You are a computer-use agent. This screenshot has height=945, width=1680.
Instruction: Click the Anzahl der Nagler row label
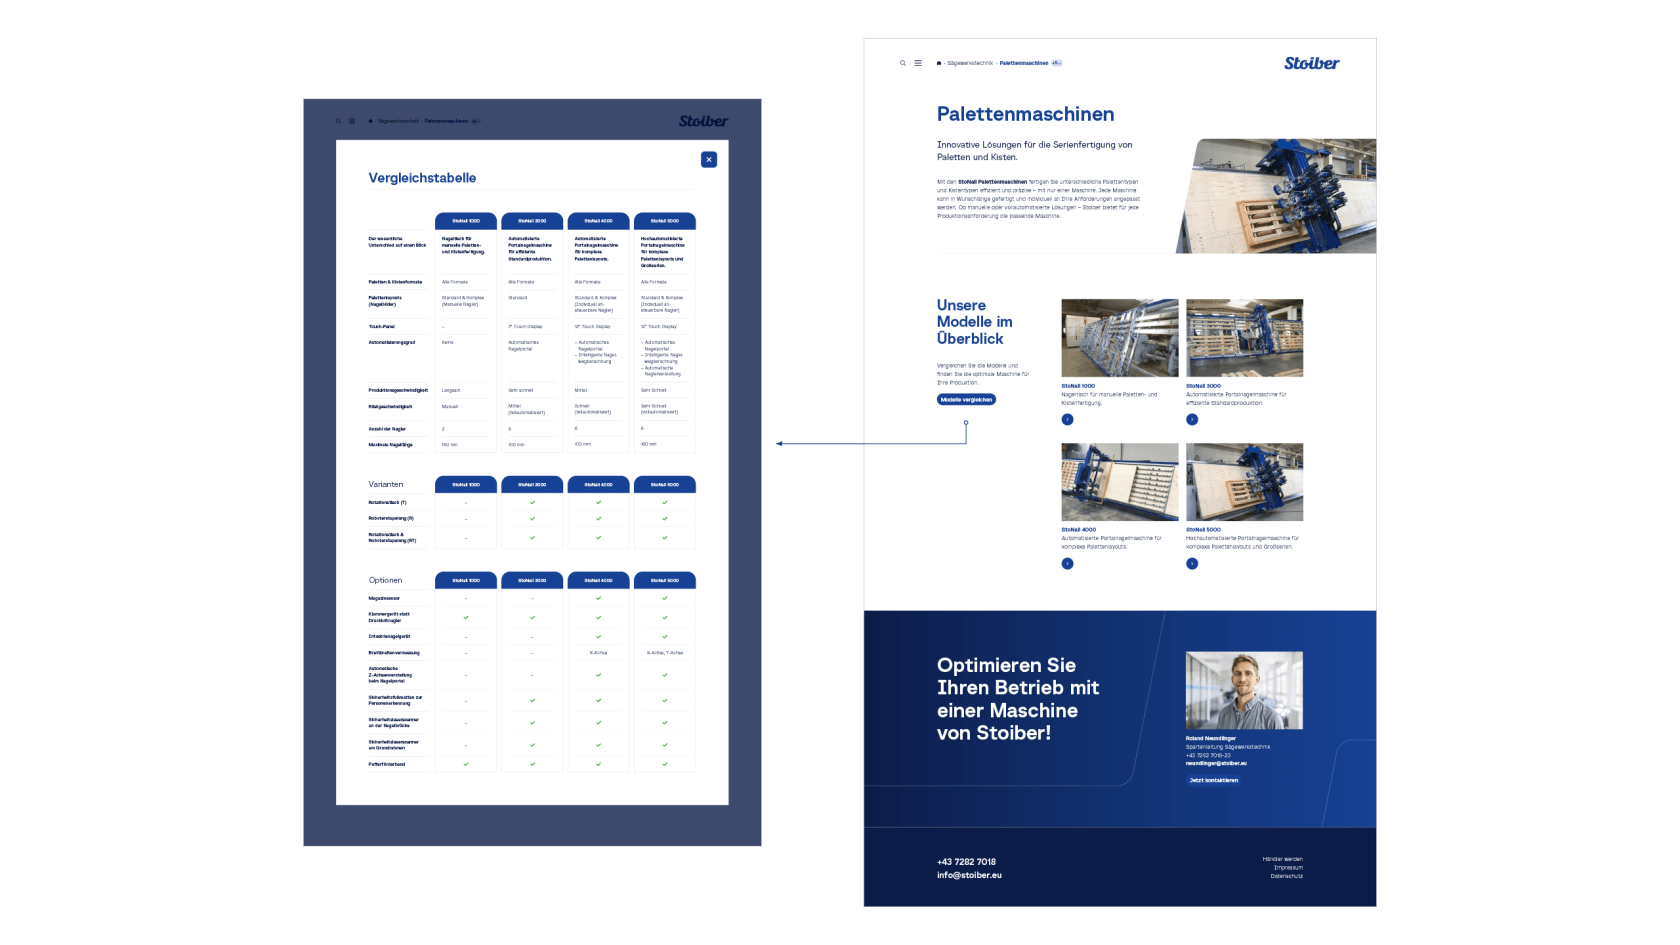[387, 429]
